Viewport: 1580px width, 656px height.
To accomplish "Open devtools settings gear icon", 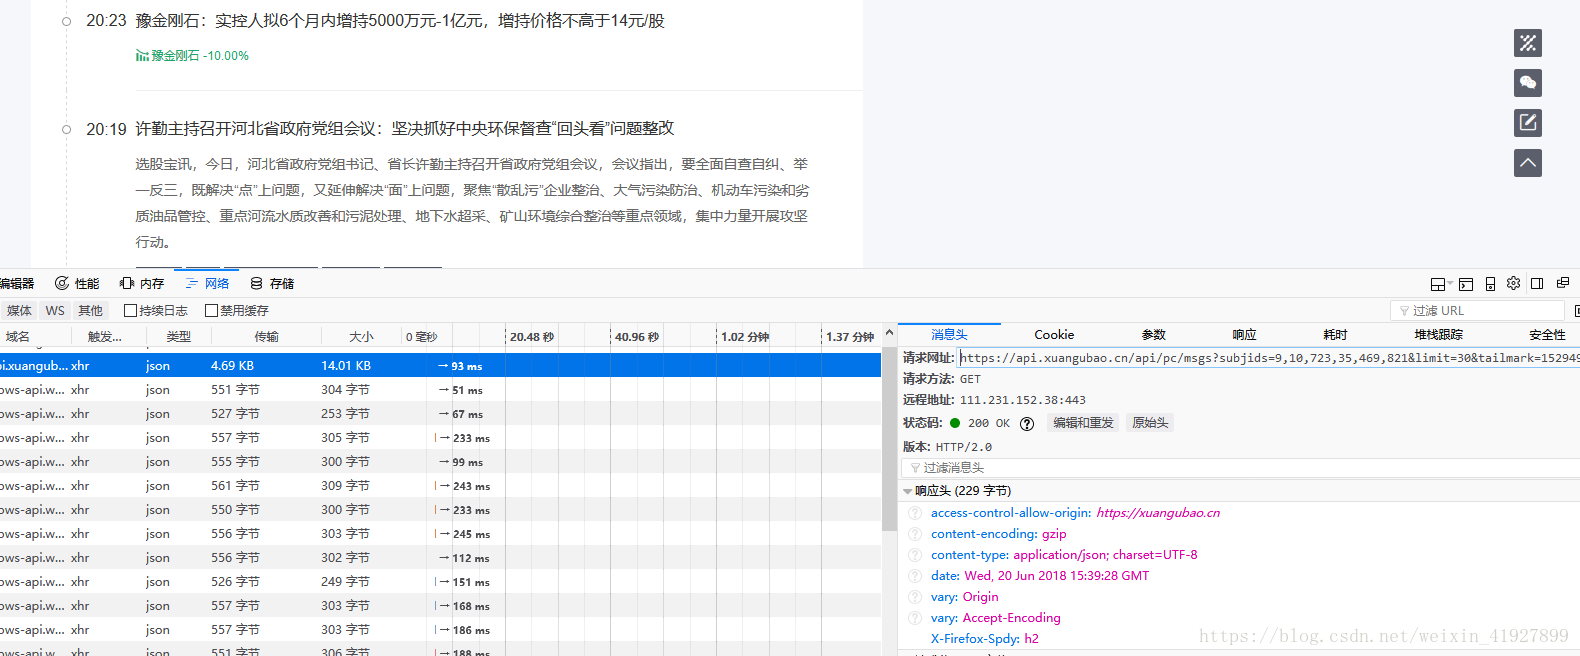I will 1514,283.
